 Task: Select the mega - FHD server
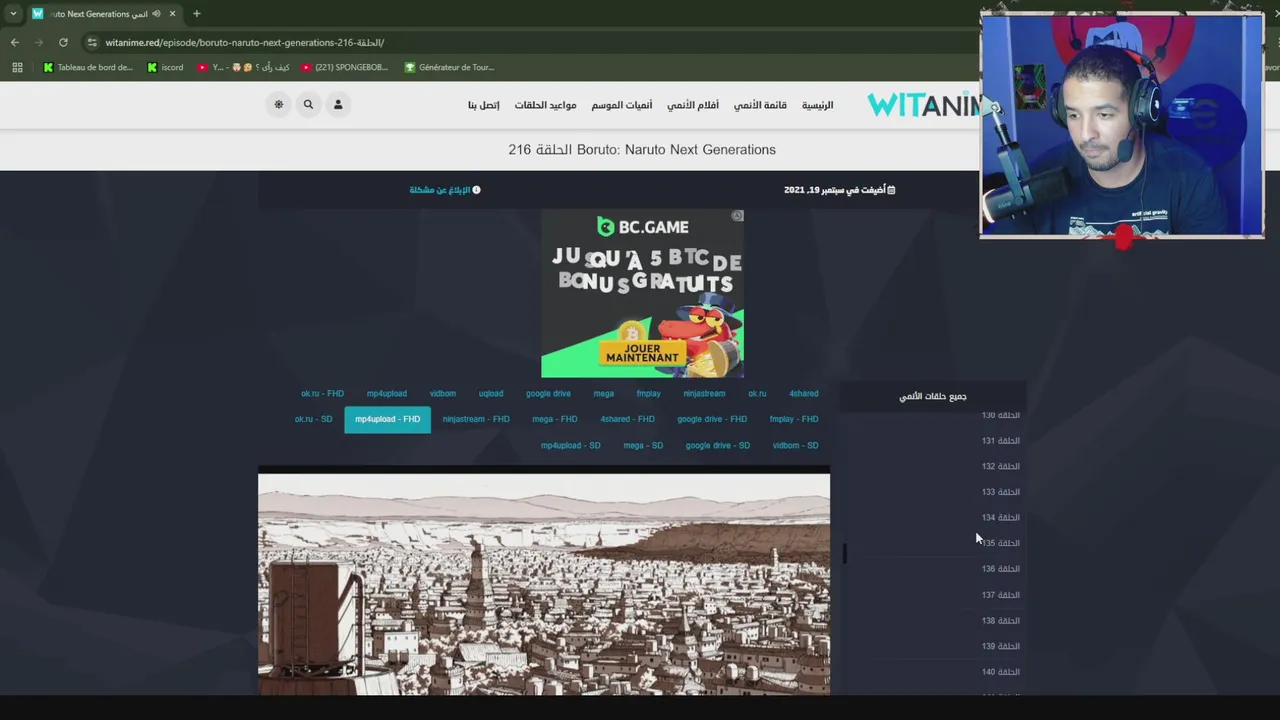[555, 419]
